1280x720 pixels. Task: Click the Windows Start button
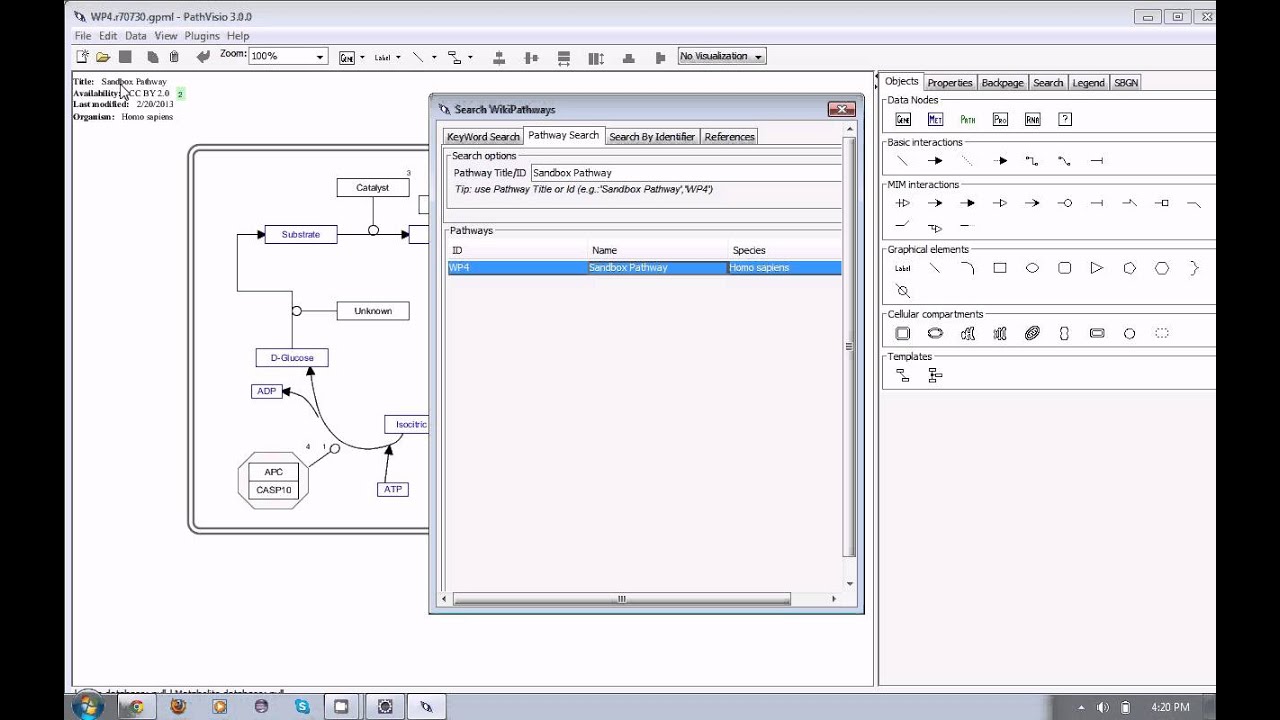click(x=87, y=706)
